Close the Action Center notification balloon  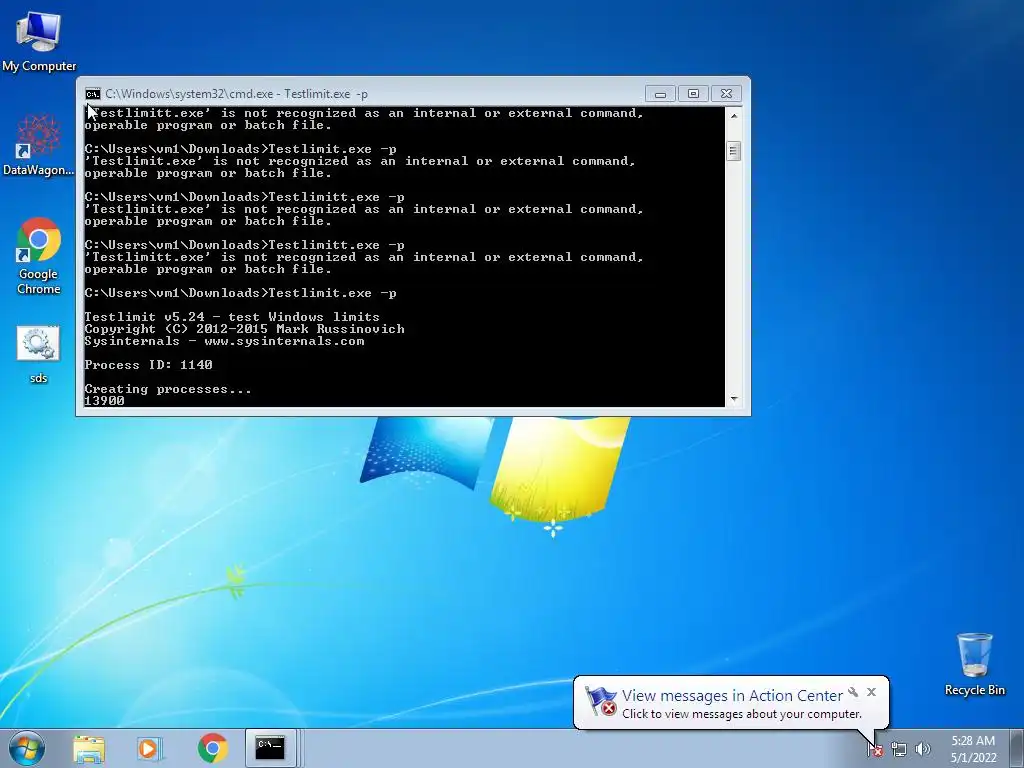[x=871, y=692]
